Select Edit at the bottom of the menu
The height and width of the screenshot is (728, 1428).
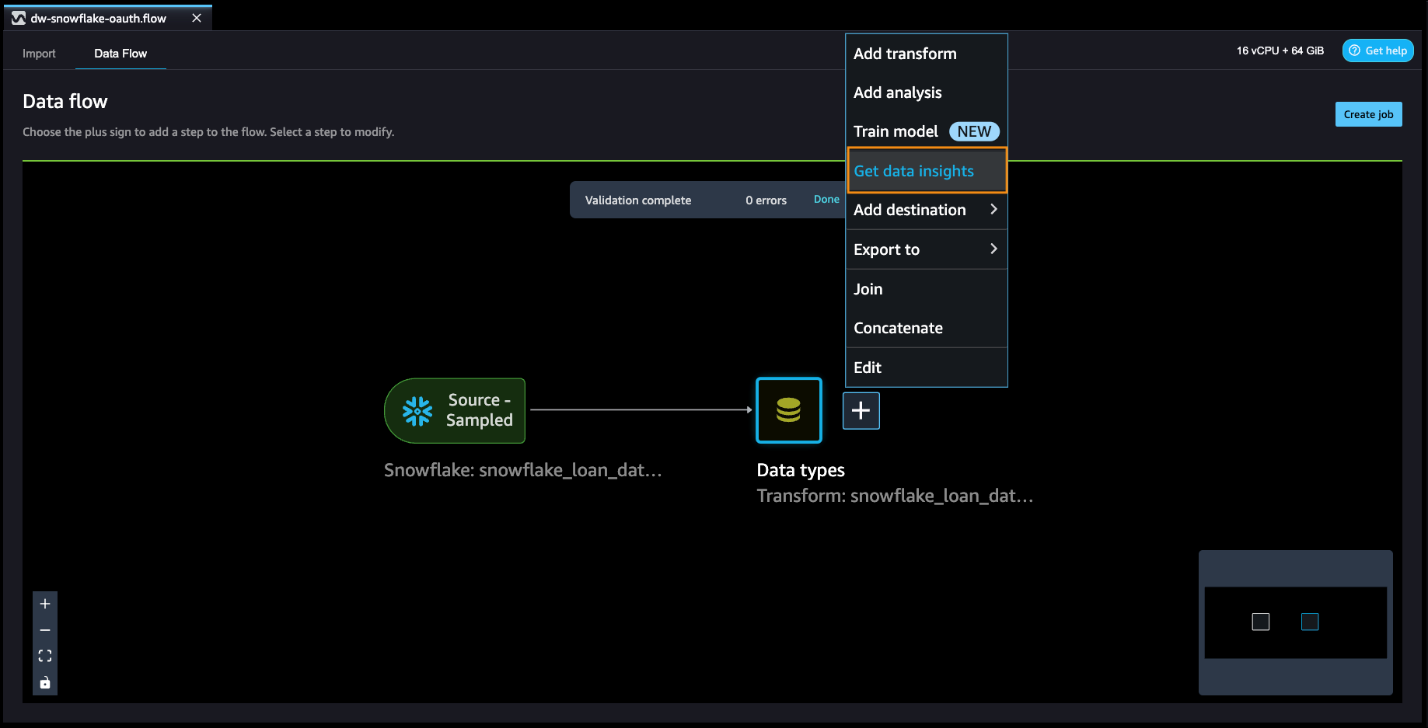coord(867,367)
